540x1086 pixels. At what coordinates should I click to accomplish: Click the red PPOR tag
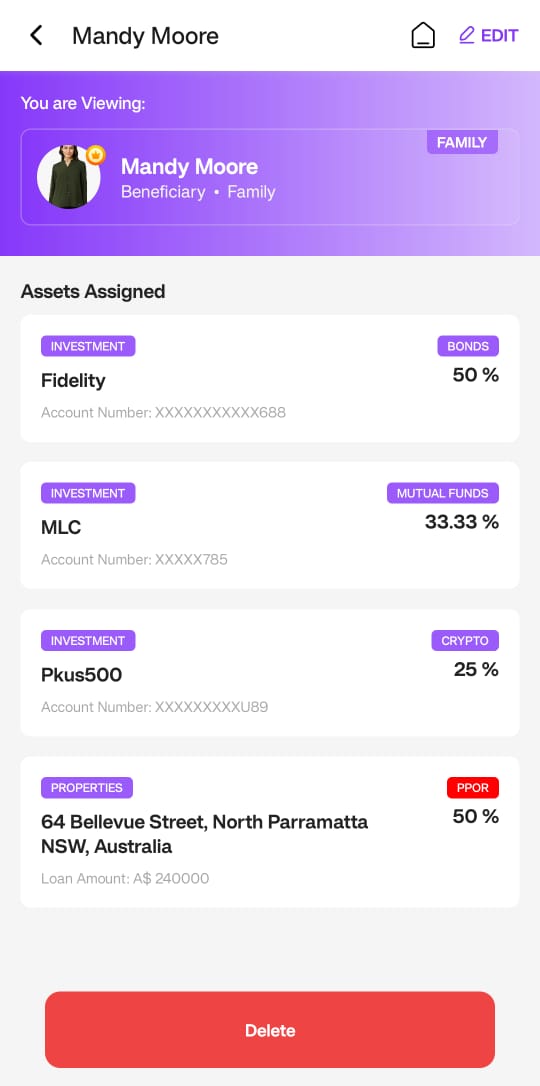coord(473,787)
